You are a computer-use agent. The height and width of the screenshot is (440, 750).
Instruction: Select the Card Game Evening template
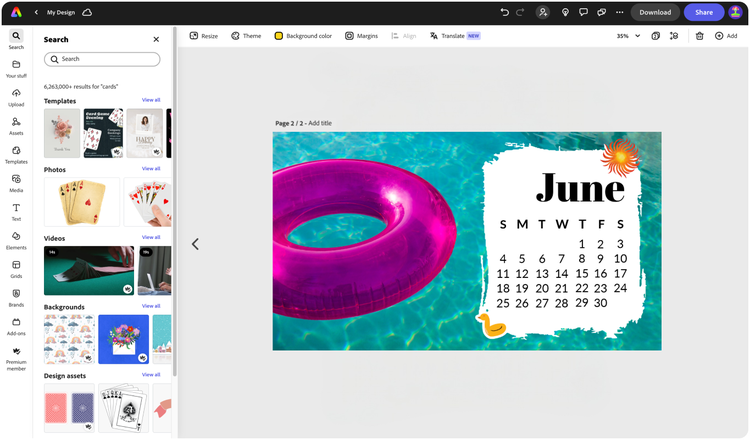[x=103, y=133]
